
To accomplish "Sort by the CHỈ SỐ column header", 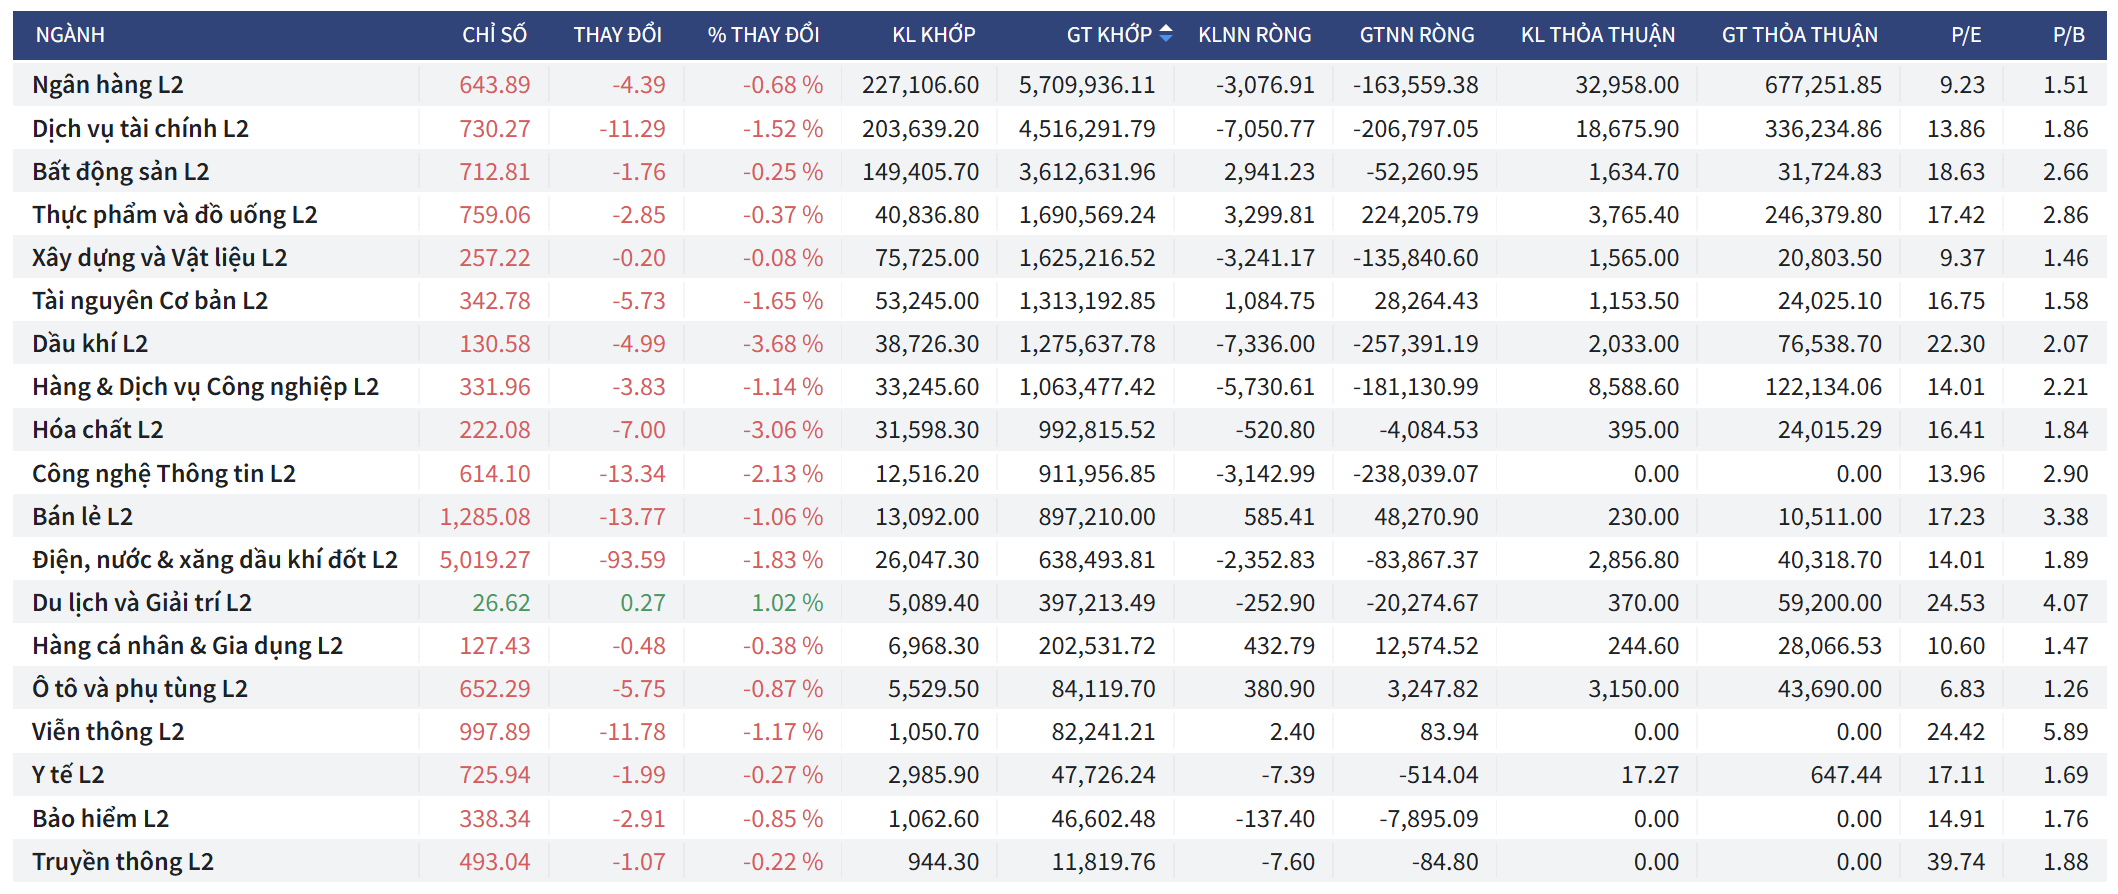I will pos(494,35).
